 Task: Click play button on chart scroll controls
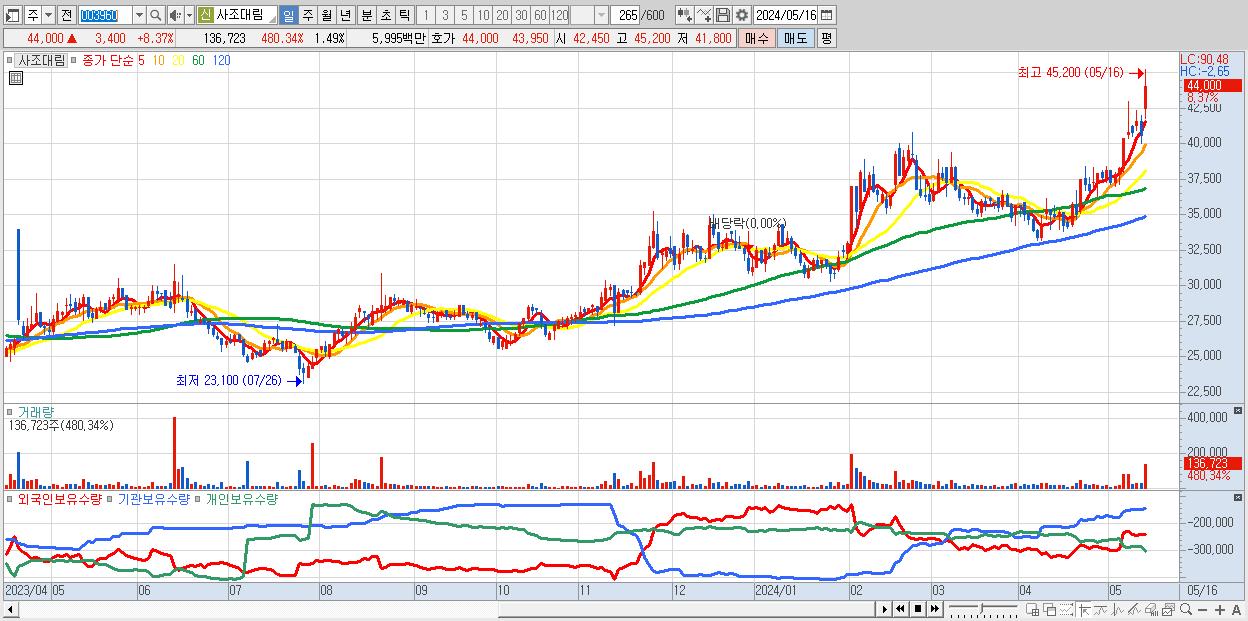tap(884, 609)
